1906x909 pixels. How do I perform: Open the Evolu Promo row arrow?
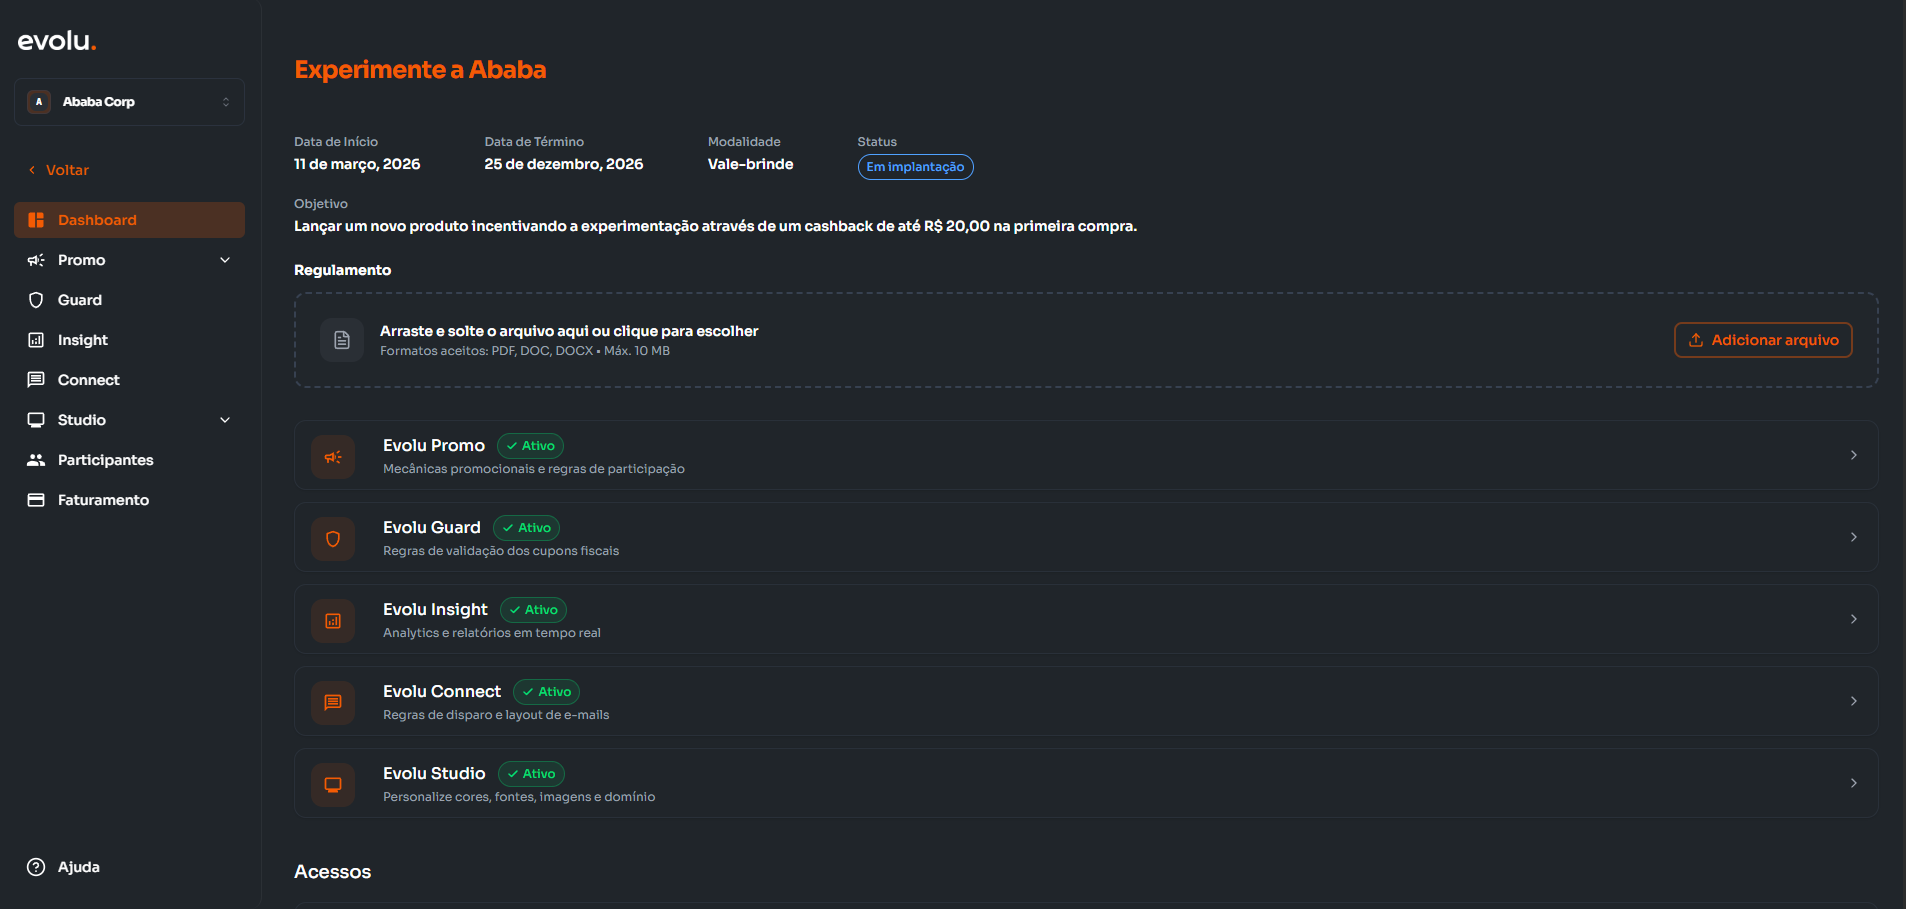click(x=1853, y=455)
